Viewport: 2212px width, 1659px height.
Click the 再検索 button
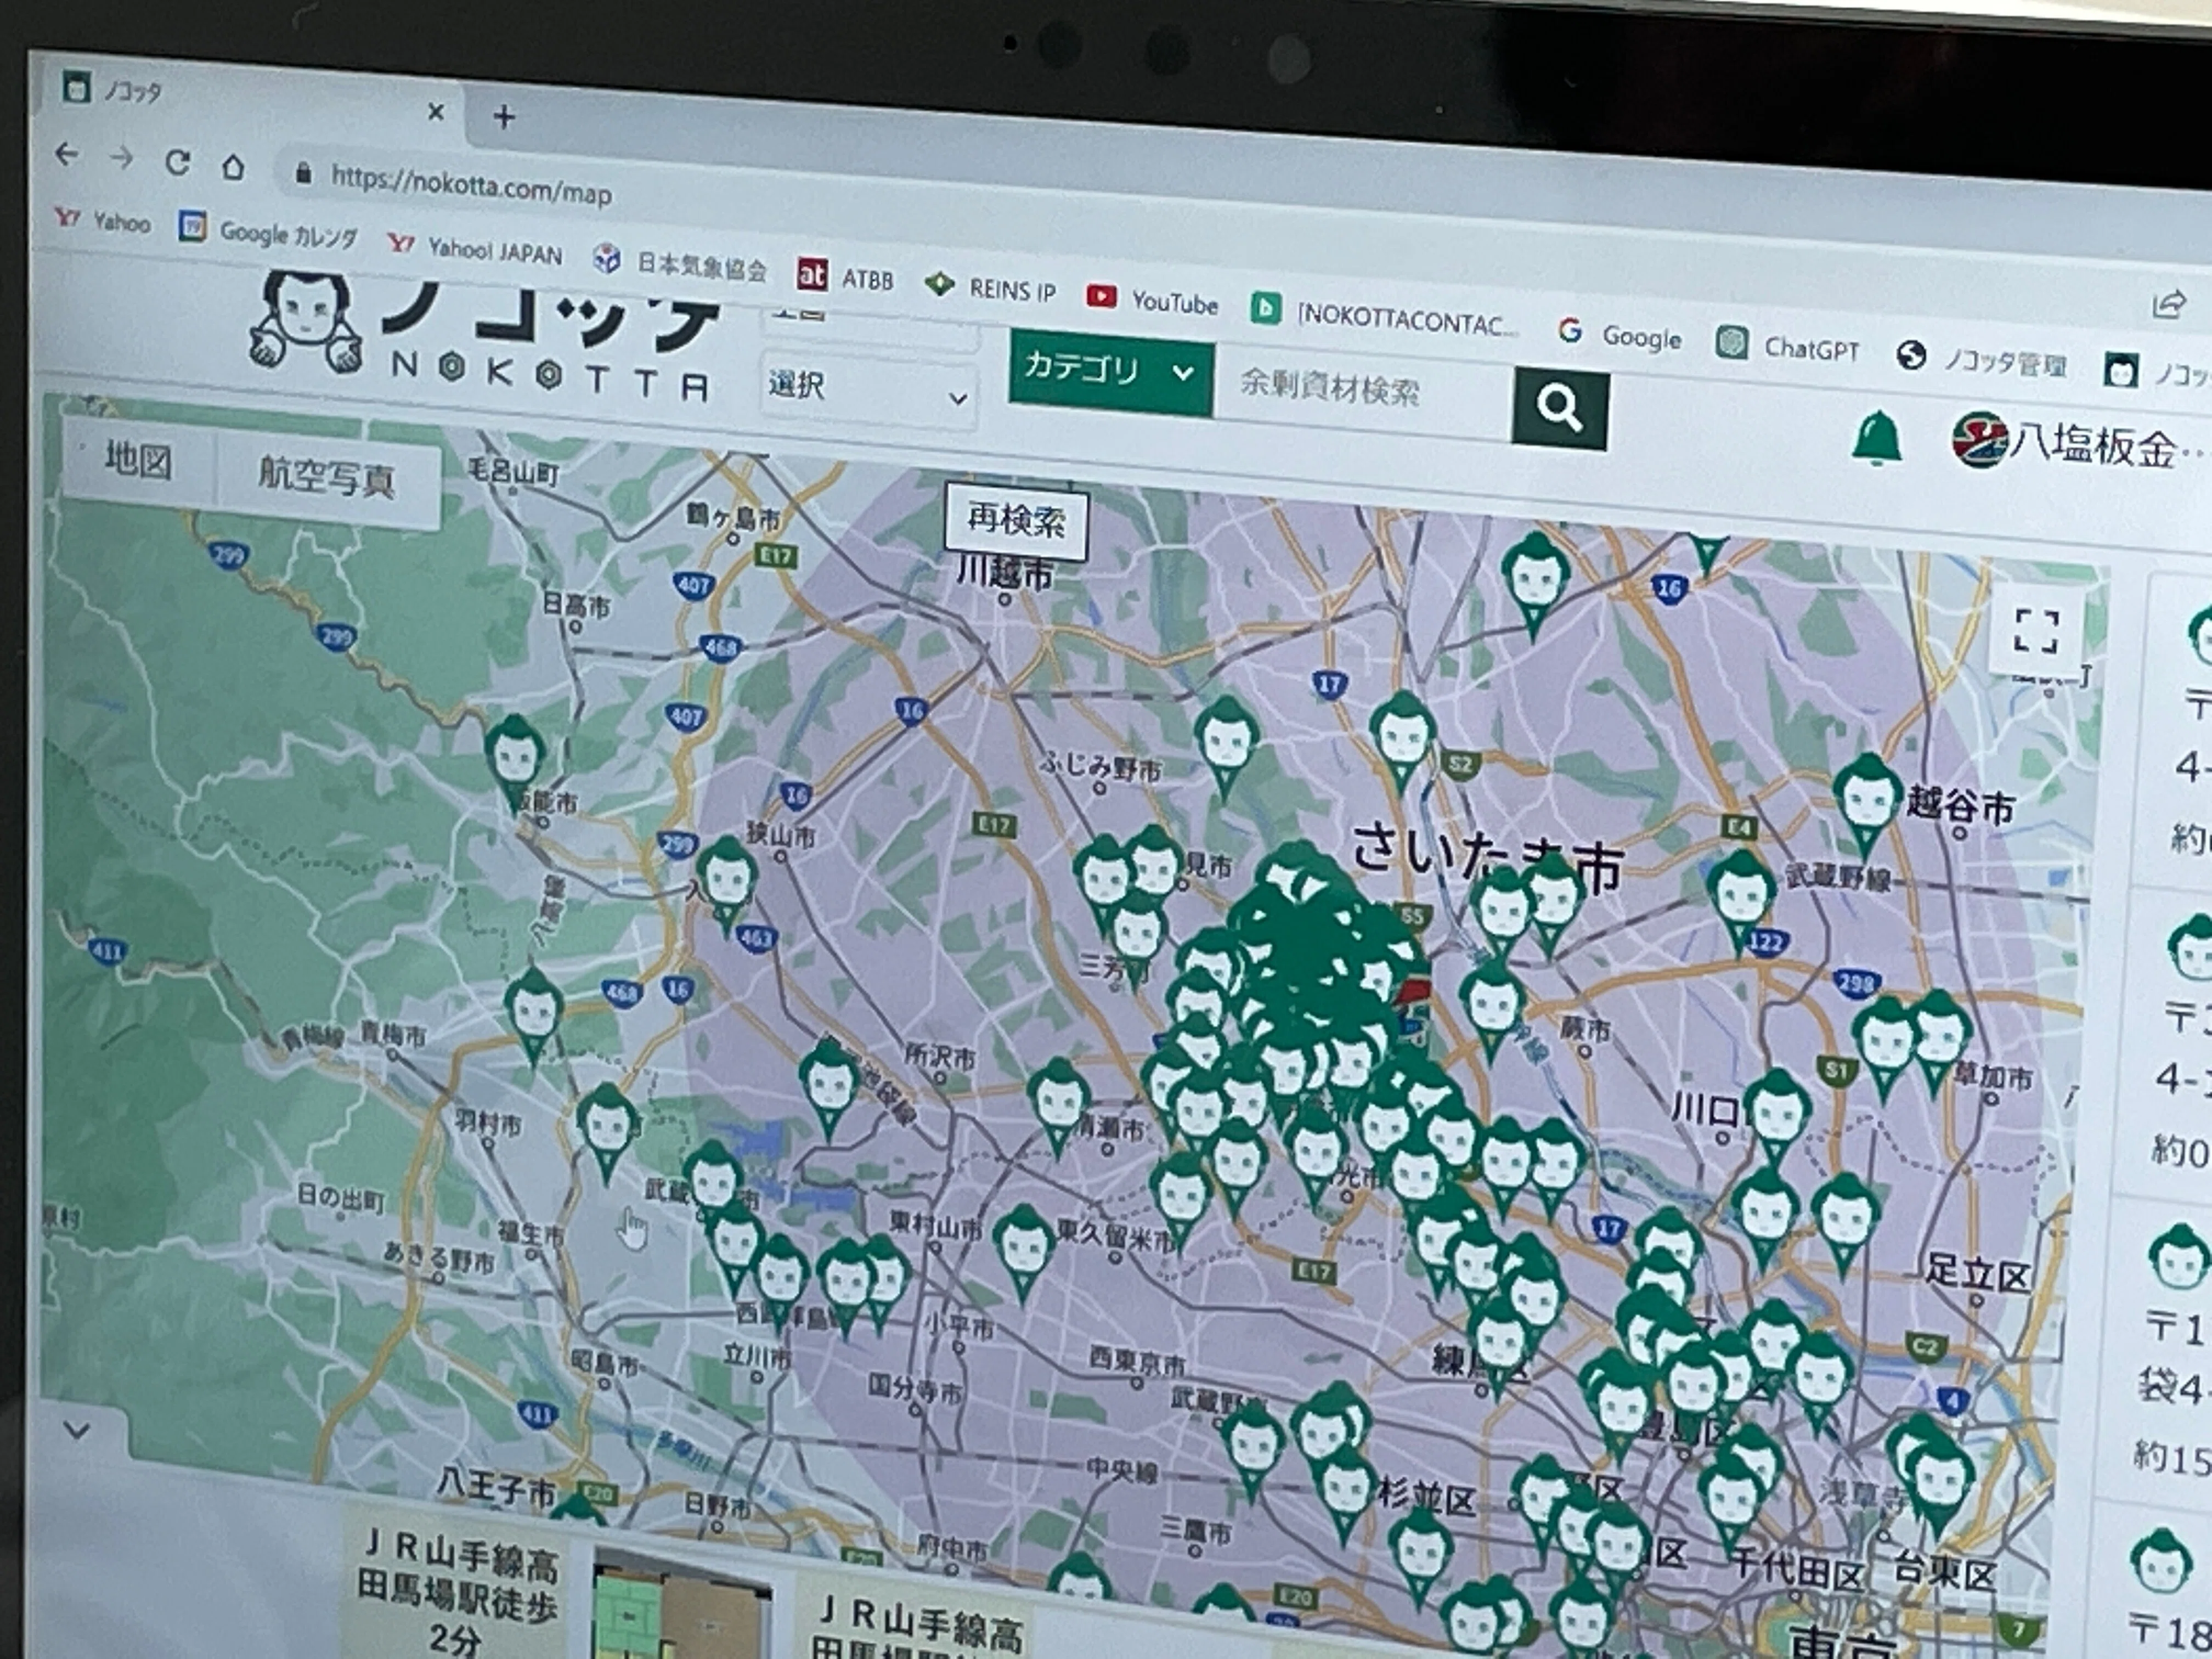click(x=1016, y=520)
